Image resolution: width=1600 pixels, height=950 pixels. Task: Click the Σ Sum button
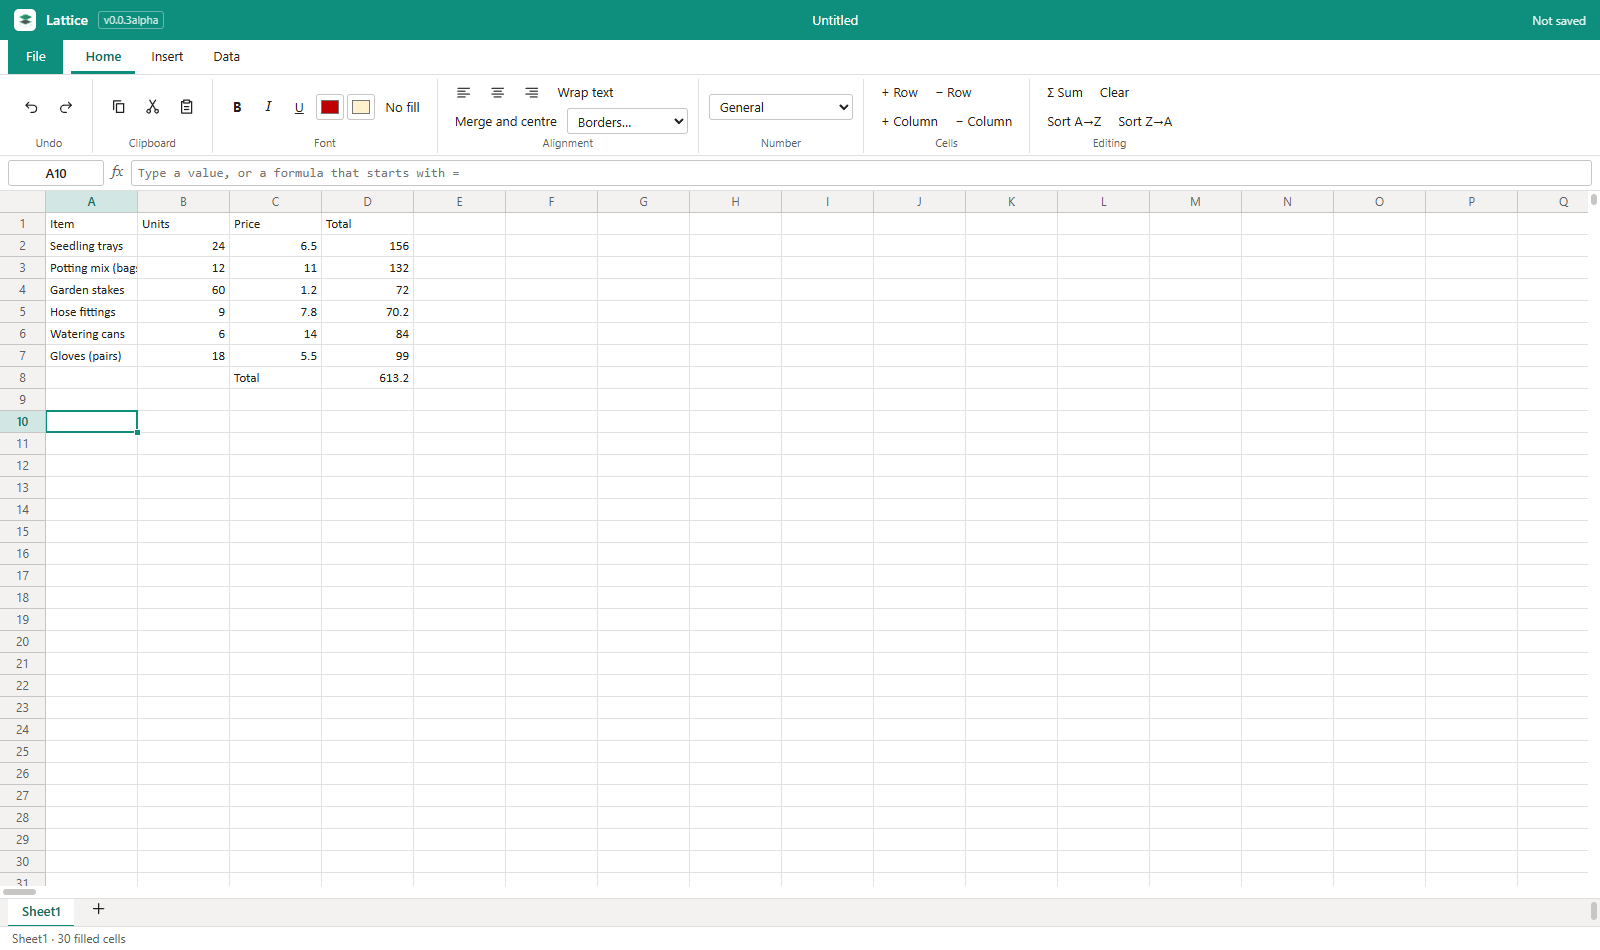coord(1065,92)
